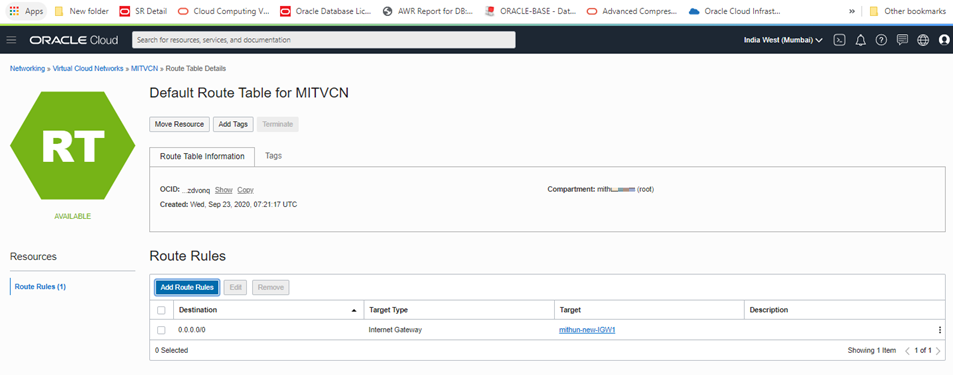This screenshot has height=375, width=953.
Task: Go to the MITVCN breadcrumb
Action: 144,69
